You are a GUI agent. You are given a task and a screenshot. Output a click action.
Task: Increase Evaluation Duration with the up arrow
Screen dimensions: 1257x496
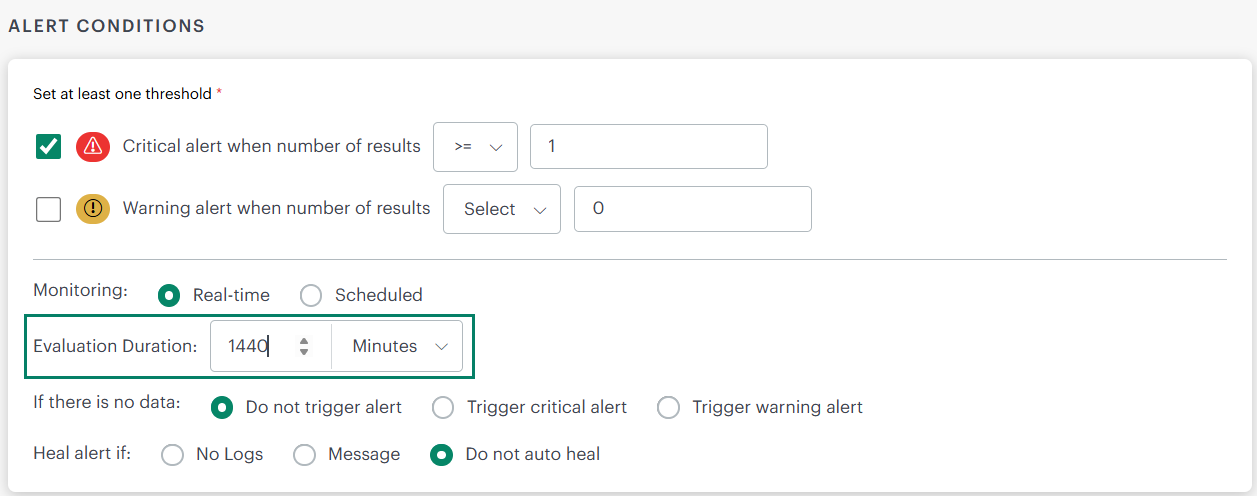304,340
